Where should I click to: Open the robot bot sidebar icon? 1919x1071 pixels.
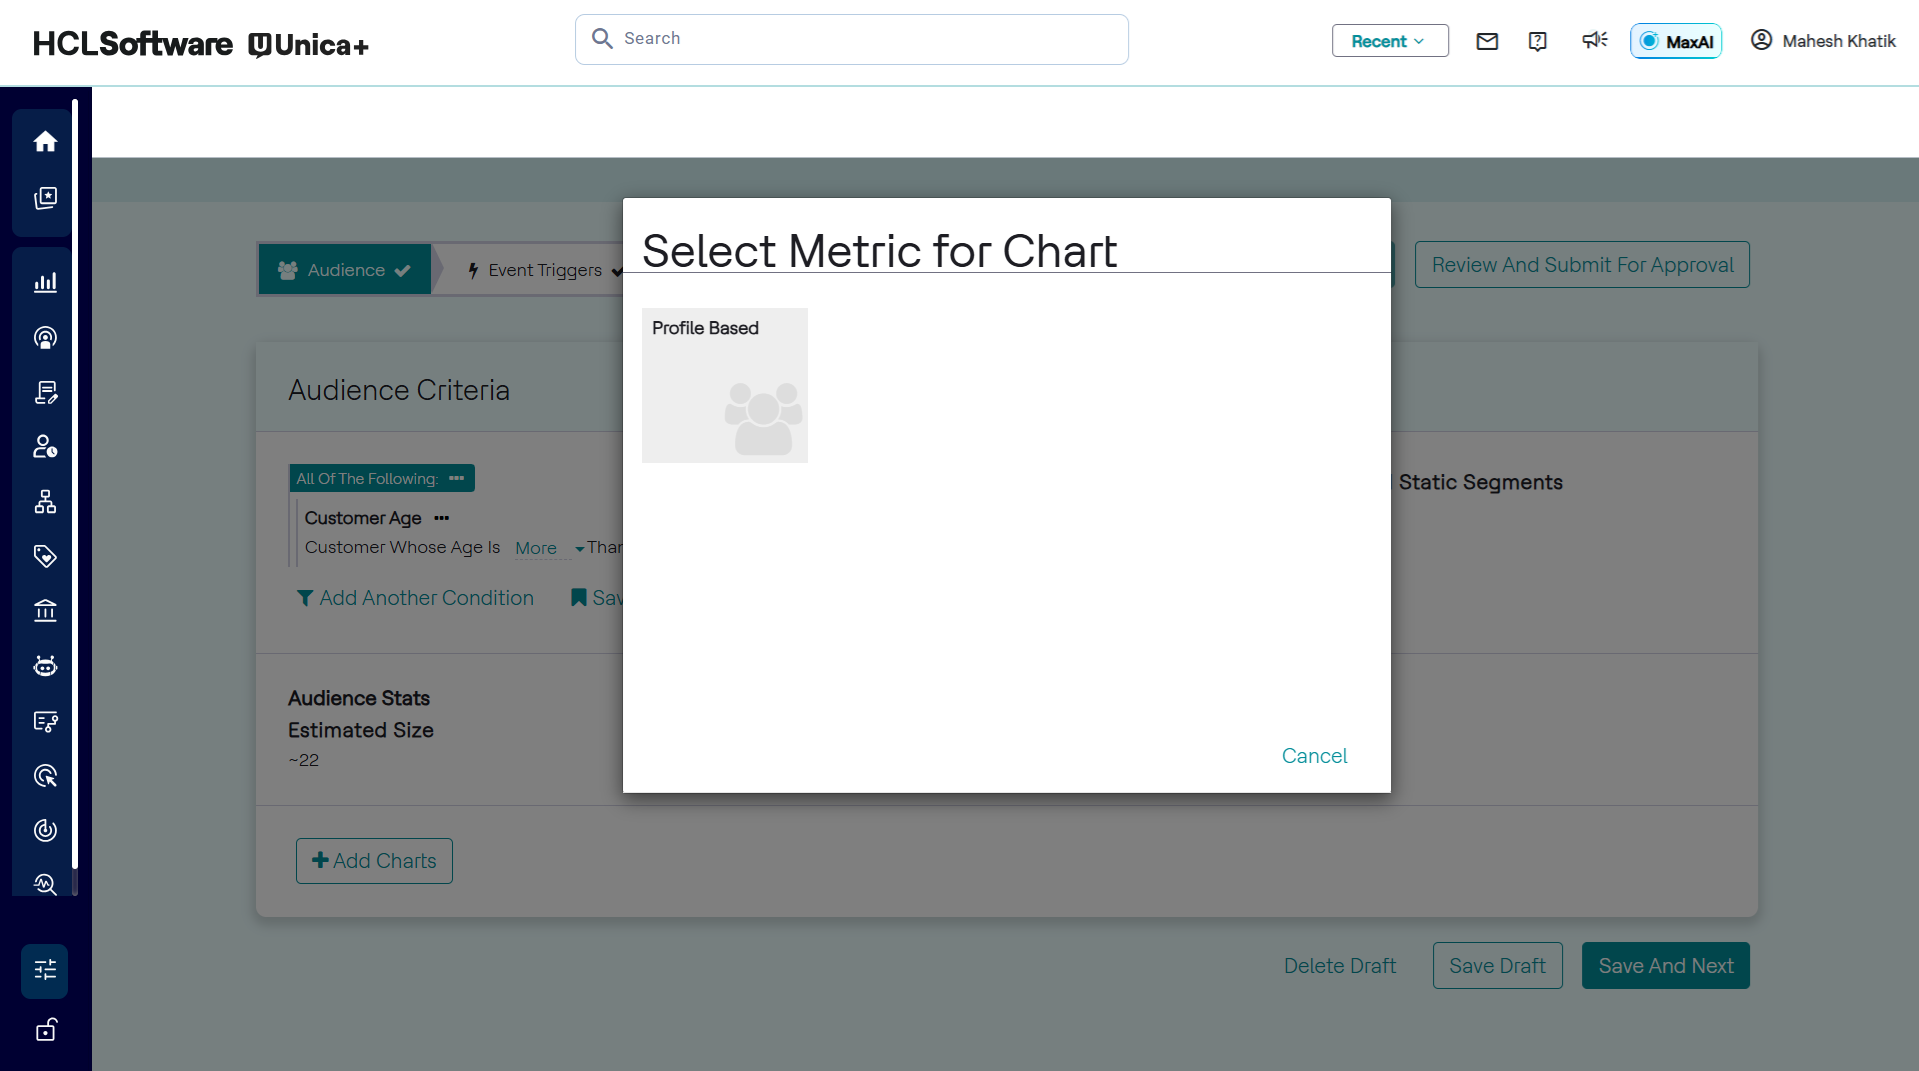[45, 666]
